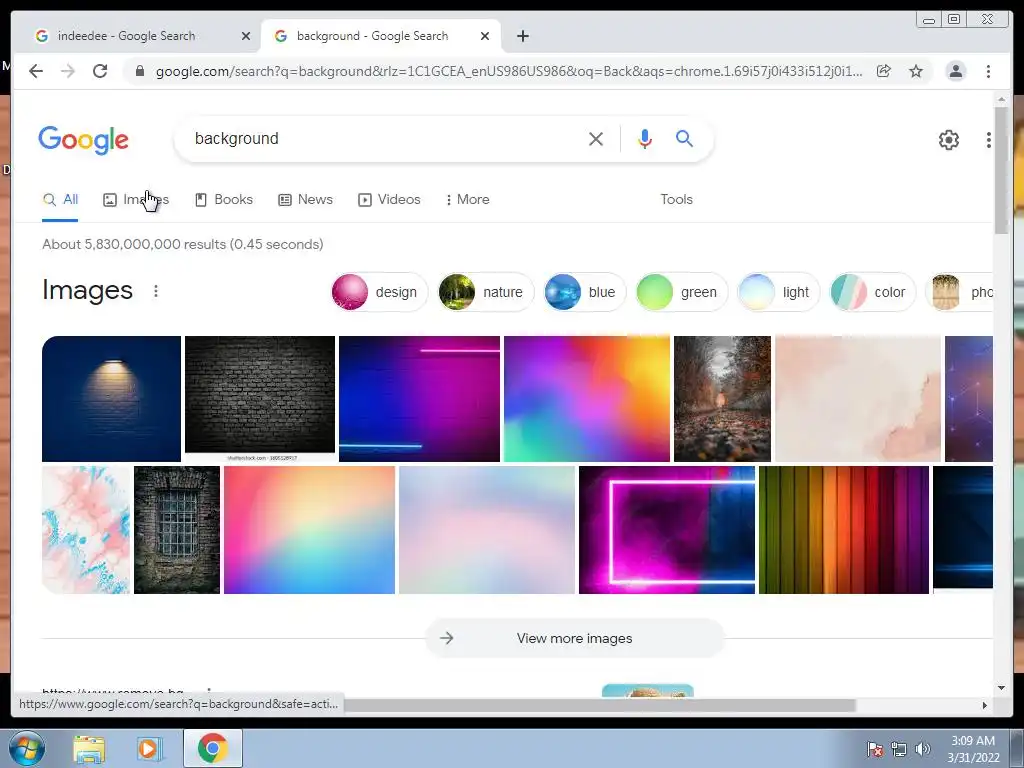Click the padlock site info icon
This screenshot has width=1024, height=768.
pyautogui.click(x=140, y=71)
